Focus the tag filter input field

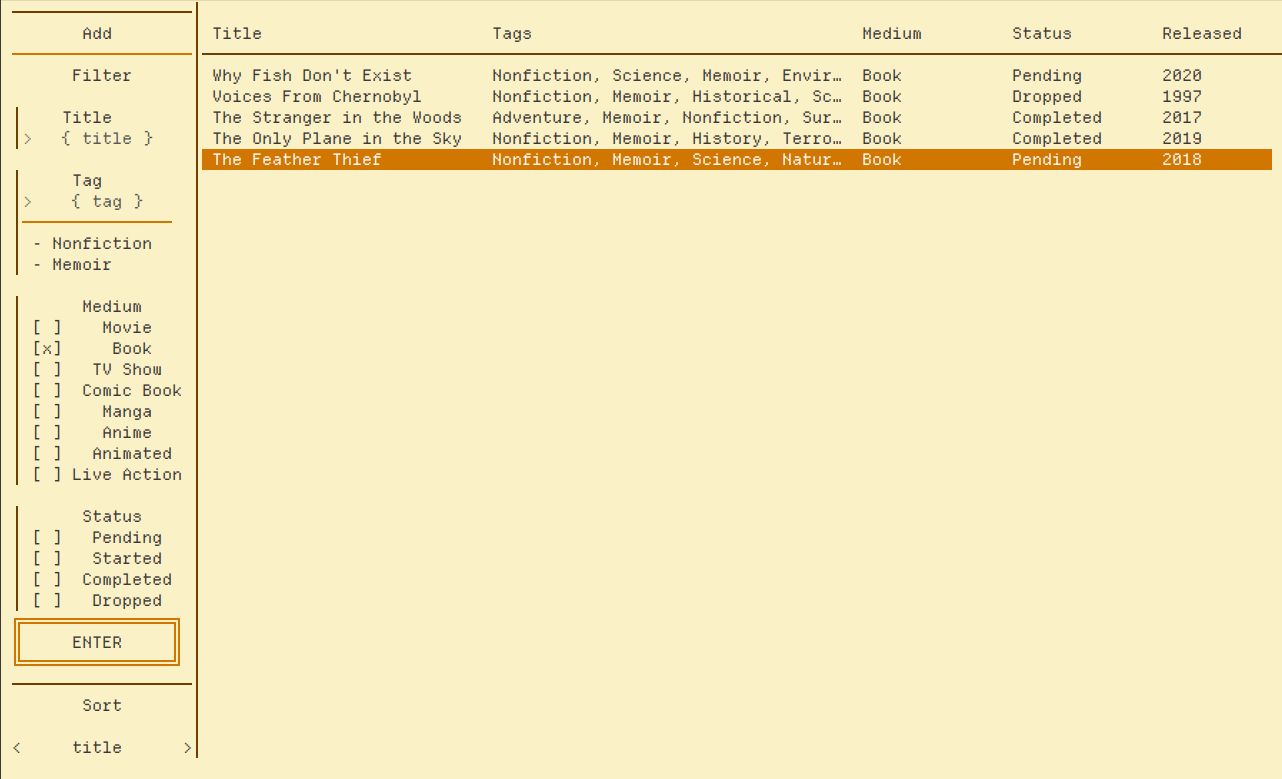[x=107, y=201]
